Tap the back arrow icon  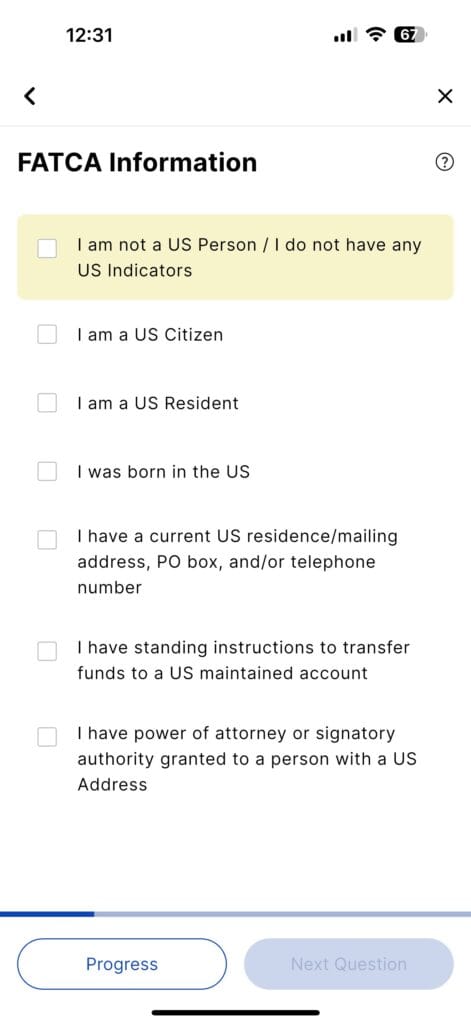[x=29, y=96]
